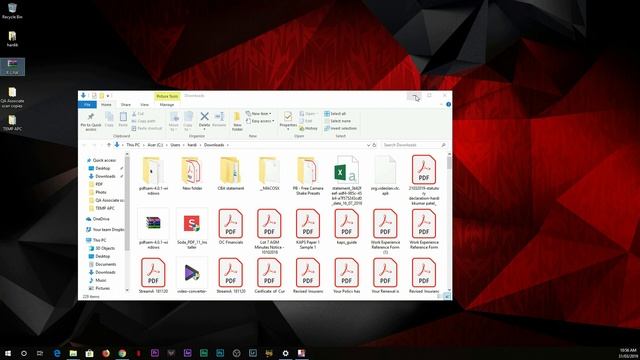The width and height of the screenshot is (640, 360).
Task: Switch to the View ribbon tab
Action: pyautogui.click(x=144, y=105)
